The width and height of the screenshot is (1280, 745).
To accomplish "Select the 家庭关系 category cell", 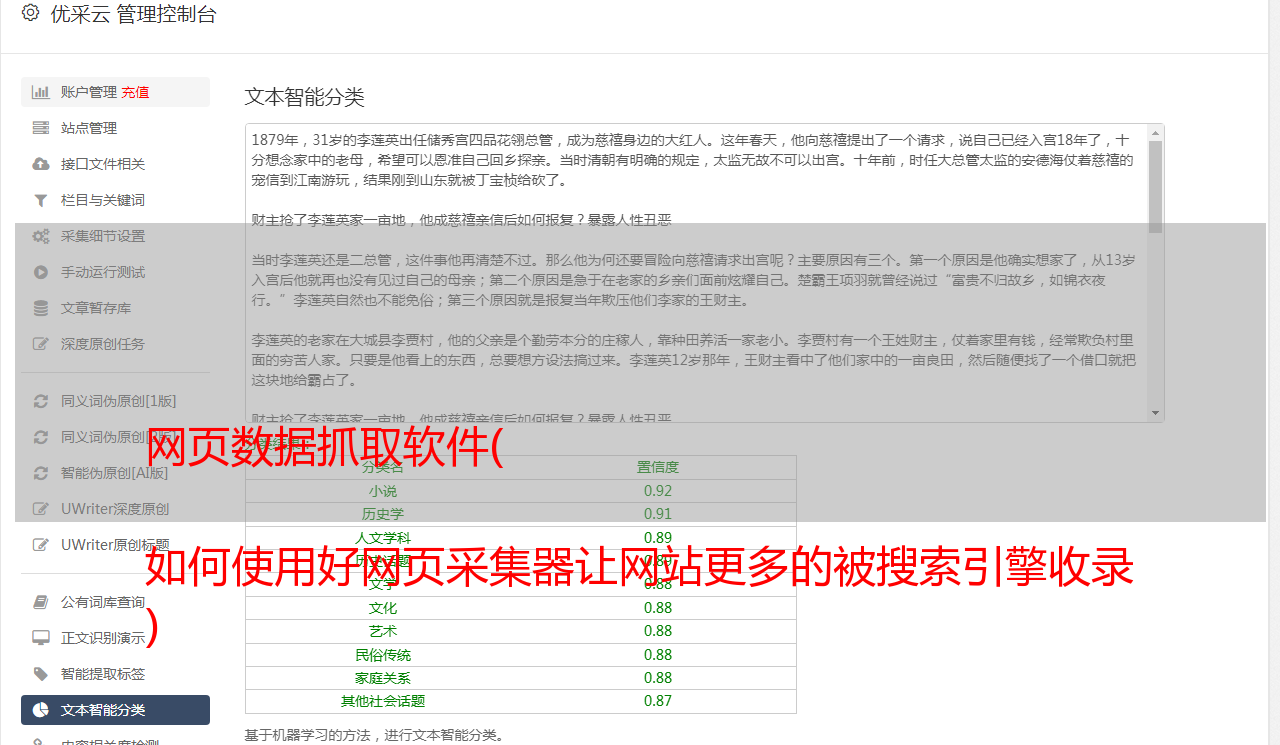I will coord(383,678).
